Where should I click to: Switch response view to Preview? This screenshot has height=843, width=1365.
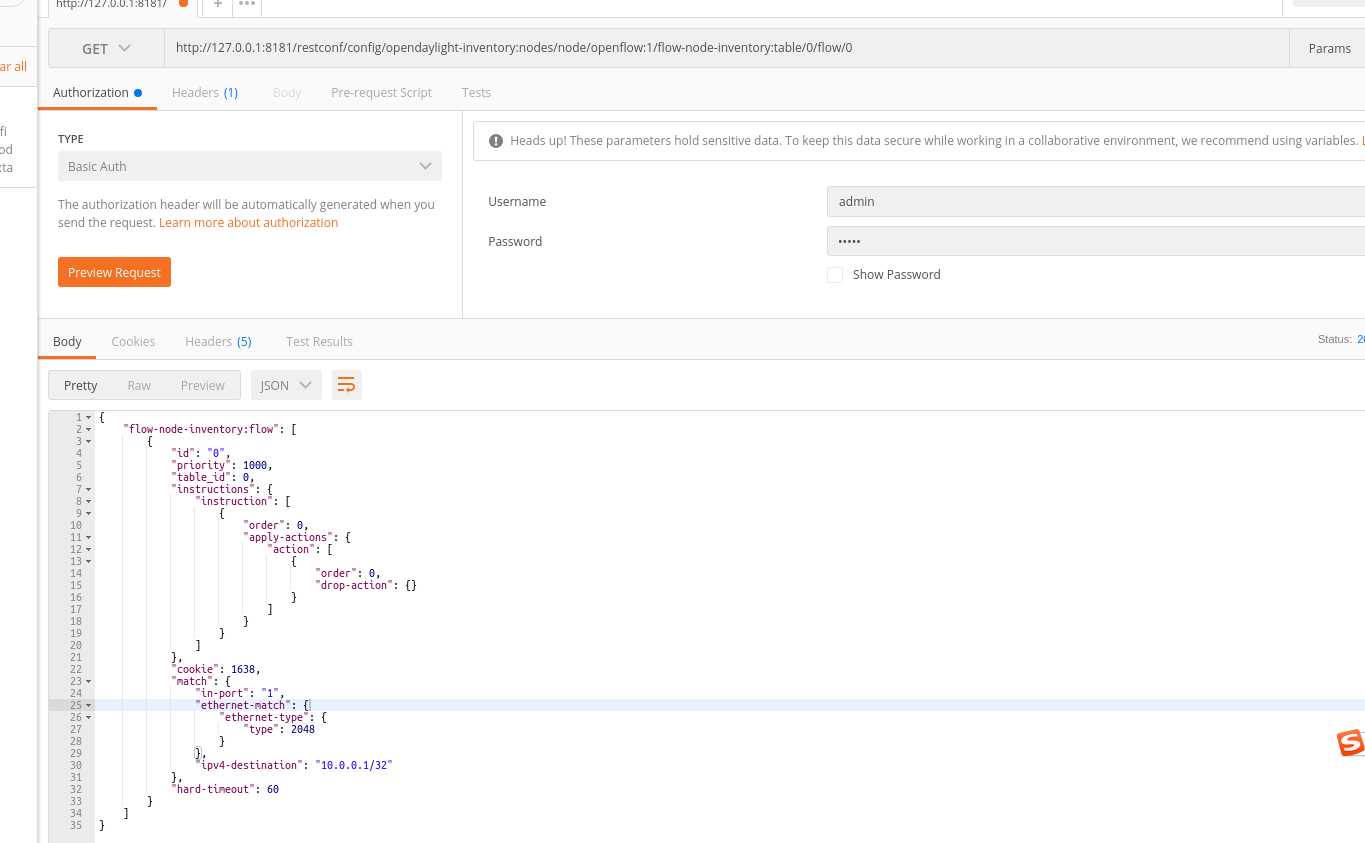(x=203, y=385)
